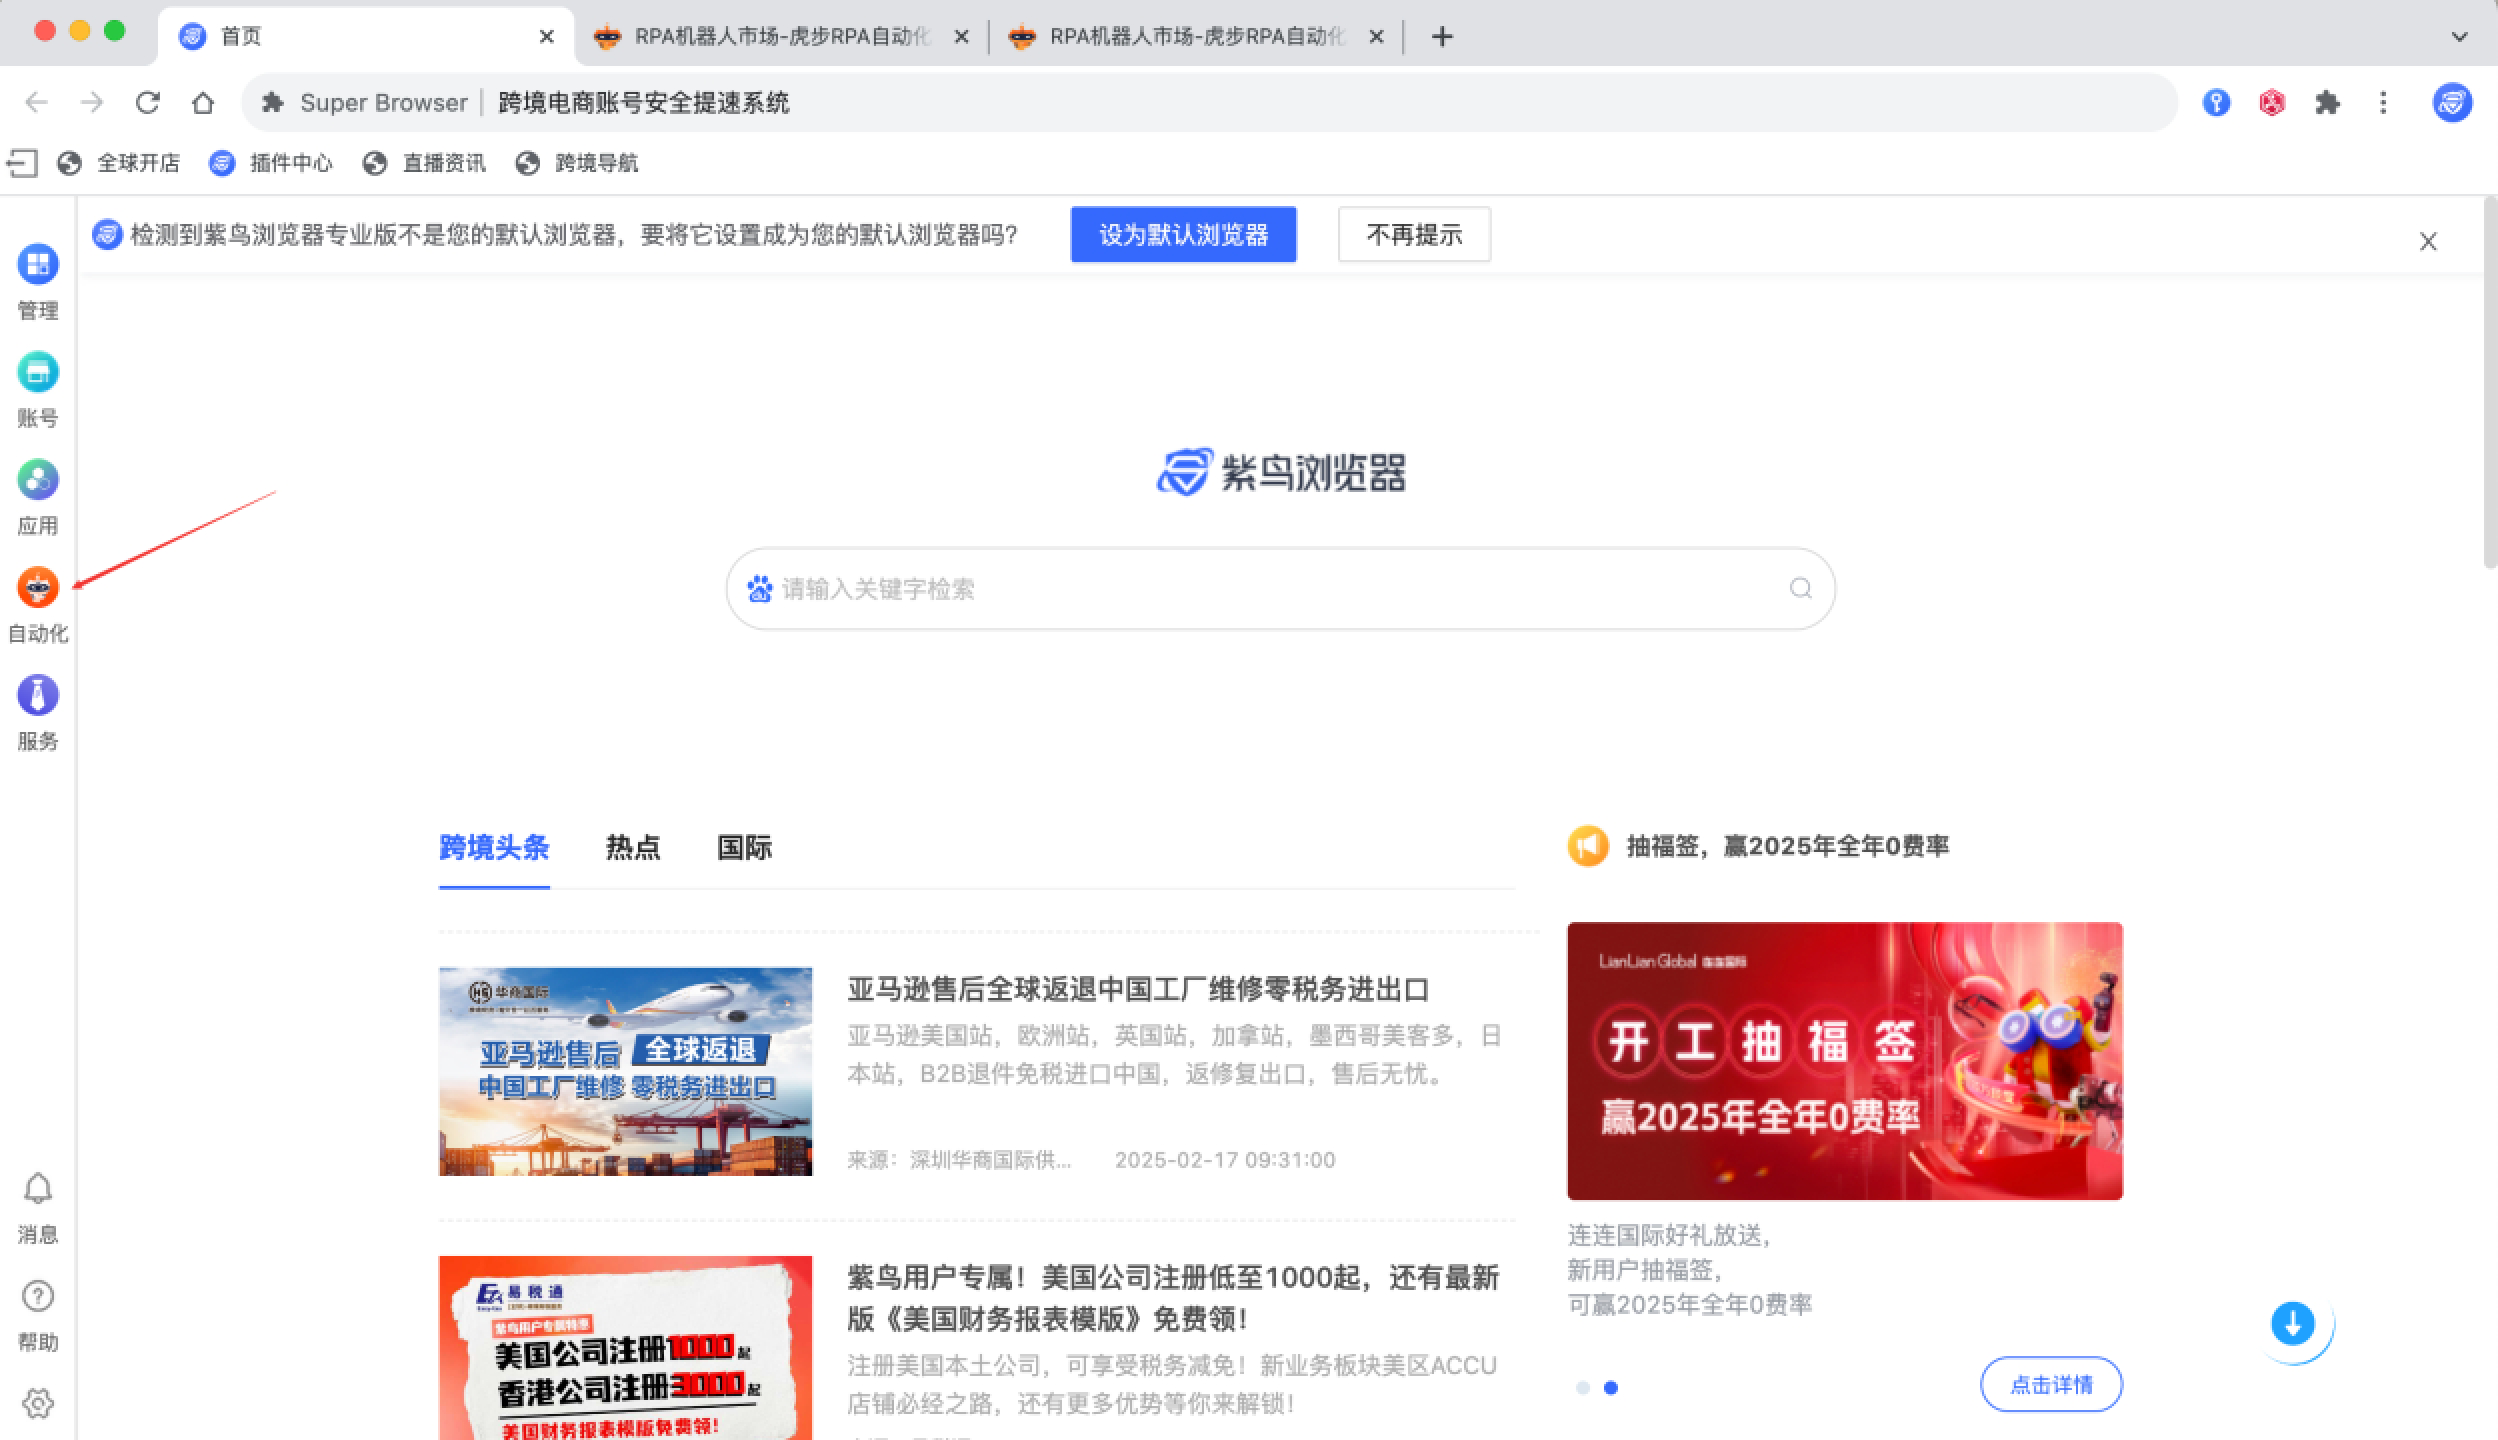Viewport: 2498px width, 1440px height.
Task: Click the search magnifier icon
Action: pyautogui.click(x=1800, y=588)
